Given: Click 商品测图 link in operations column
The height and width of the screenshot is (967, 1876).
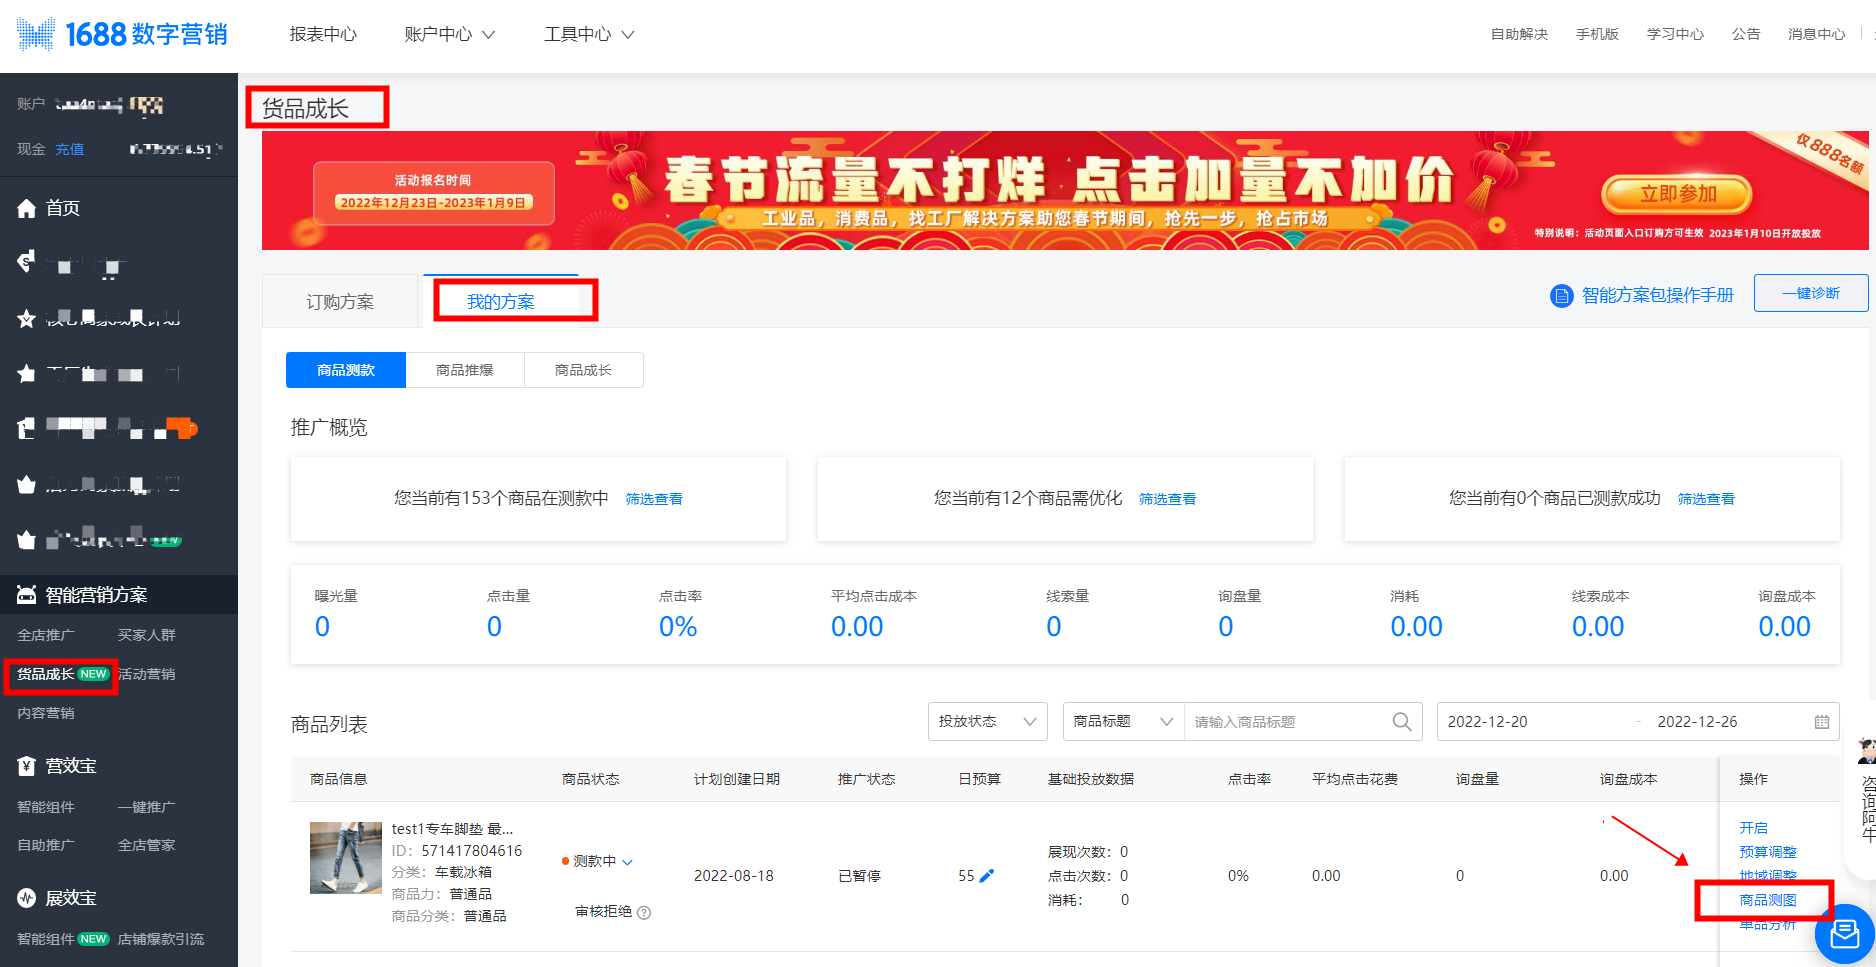Looking at the screenshot, I should tap(1767, 900).
